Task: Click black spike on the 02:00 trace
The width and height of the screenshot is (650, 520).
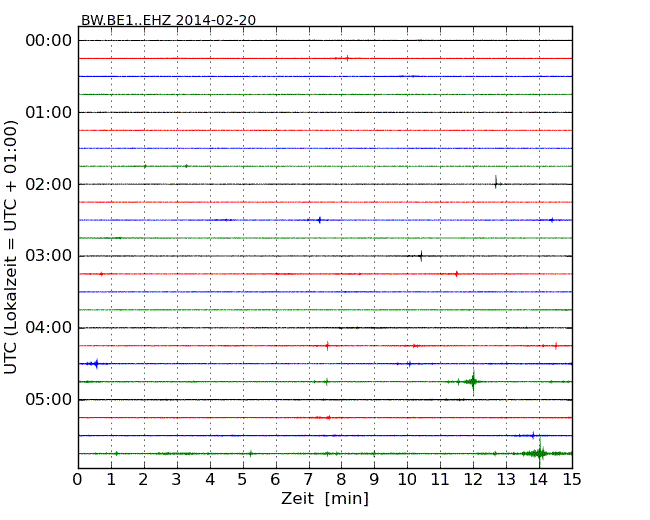Action: click(496, 182)
